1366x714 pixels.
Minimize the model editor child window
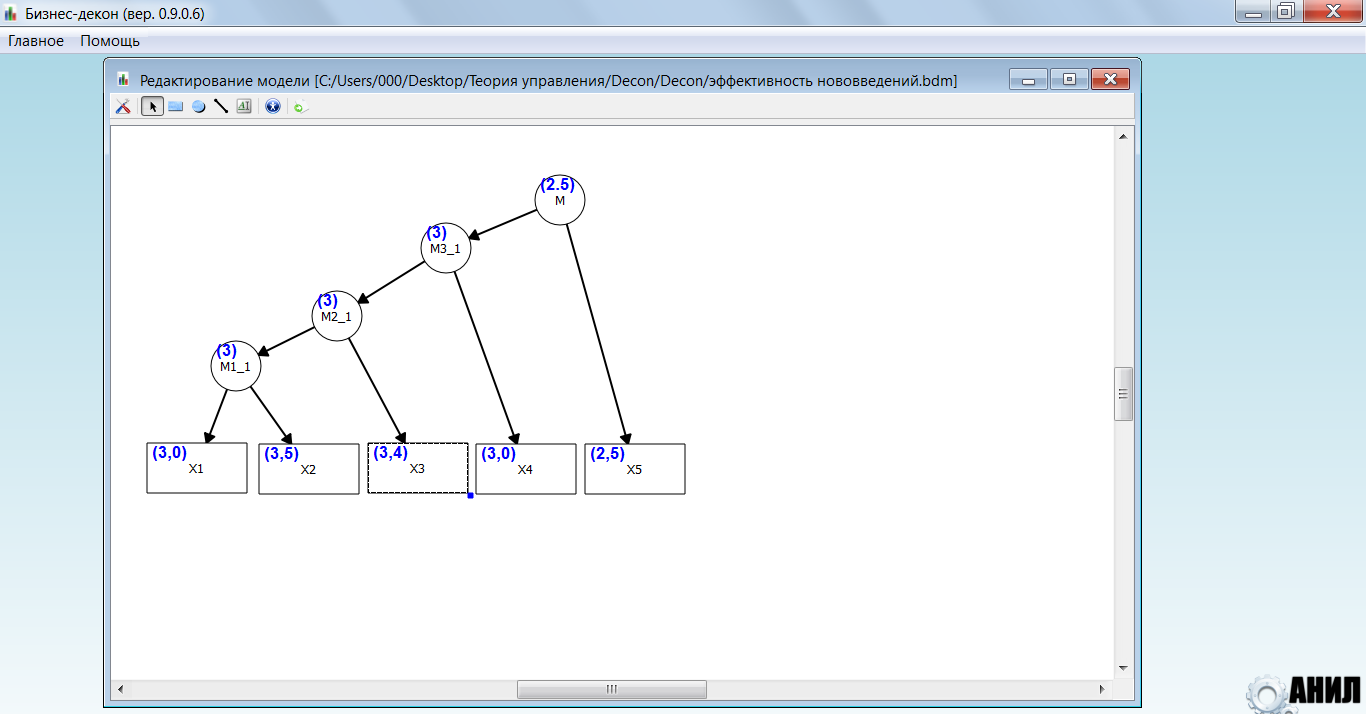pos(1028,80)
